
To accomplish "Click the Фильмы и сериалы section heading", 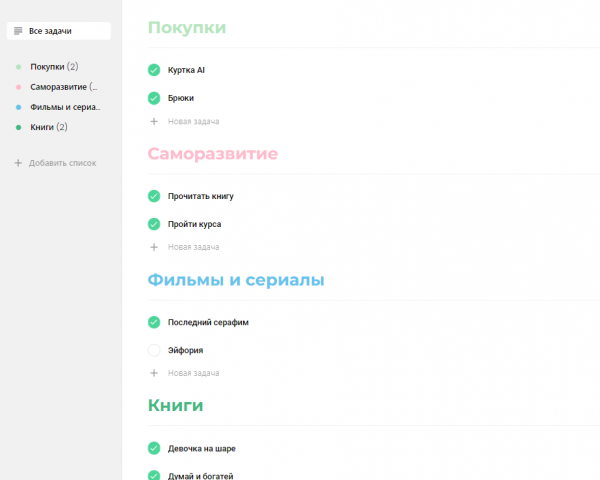I will pos(236,280).
